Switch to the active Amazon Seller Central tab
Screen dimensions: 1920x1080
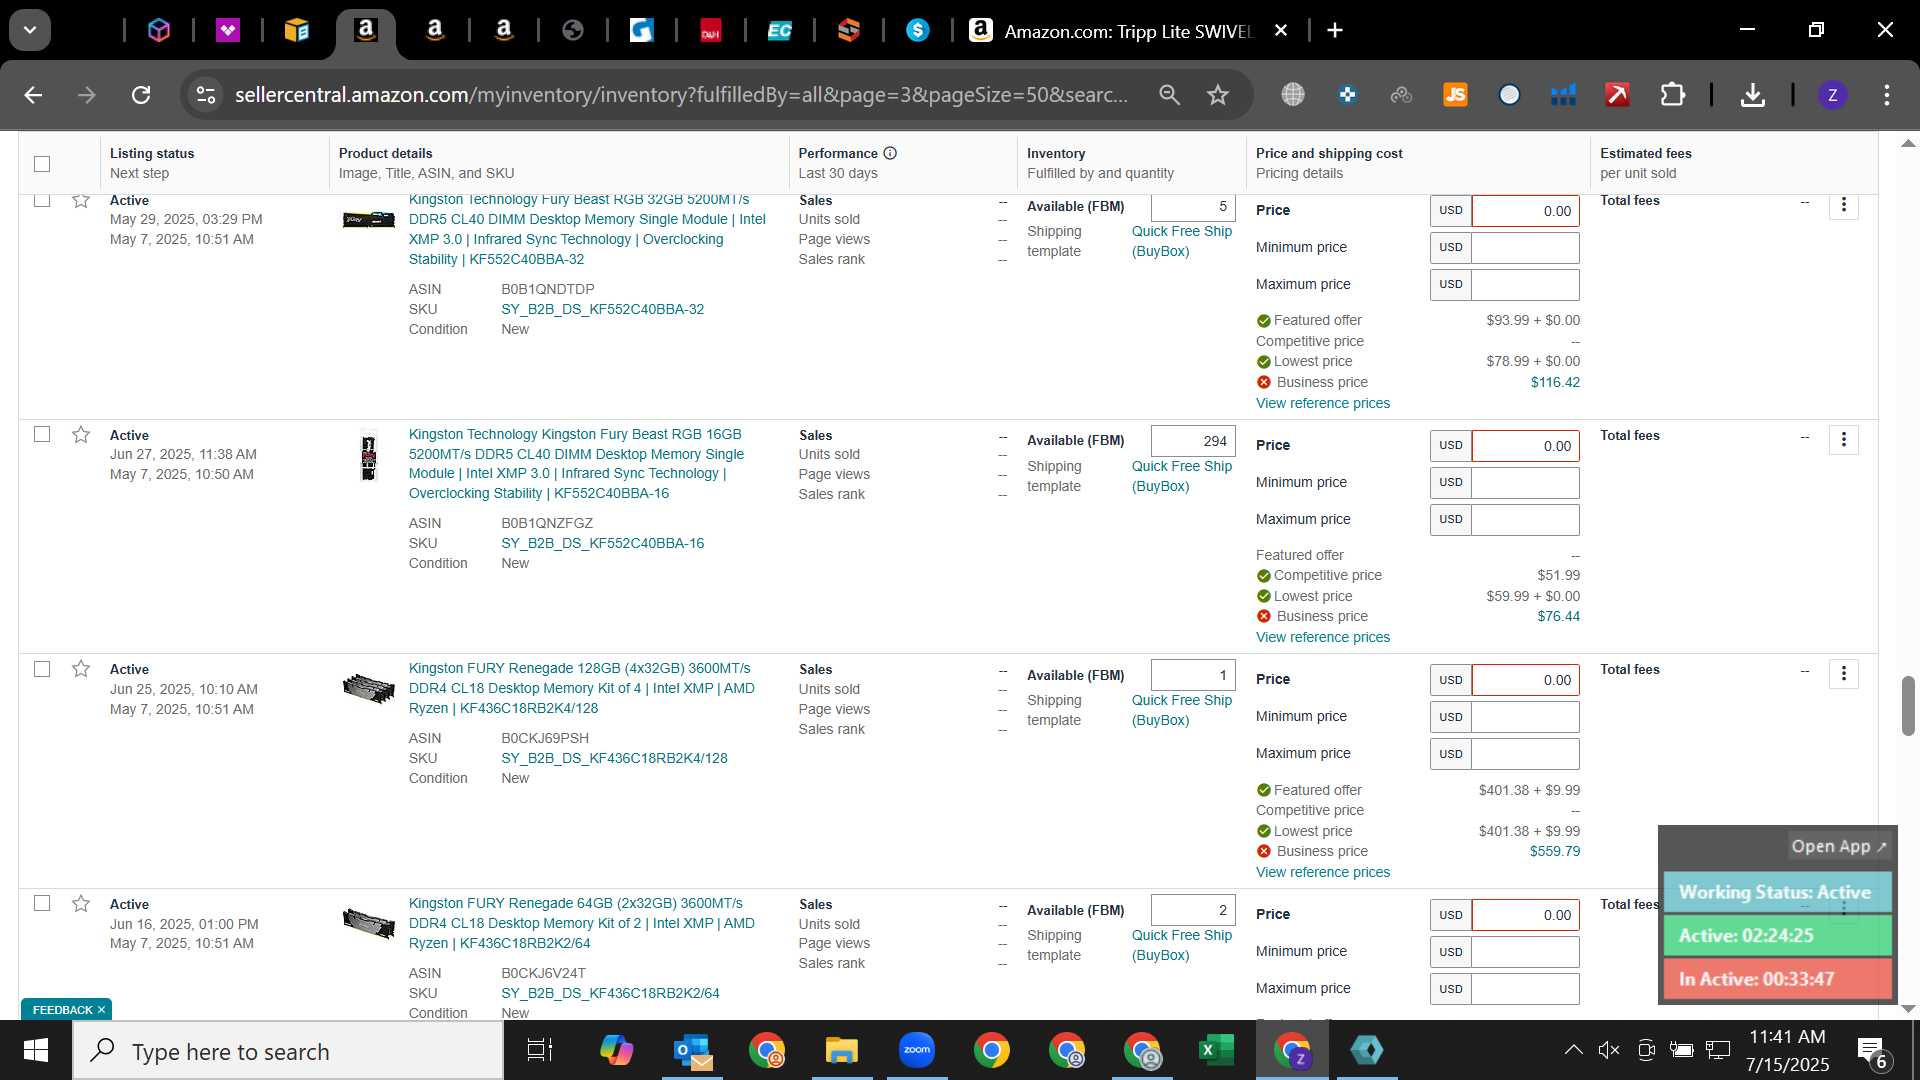[x=366, y=31]
